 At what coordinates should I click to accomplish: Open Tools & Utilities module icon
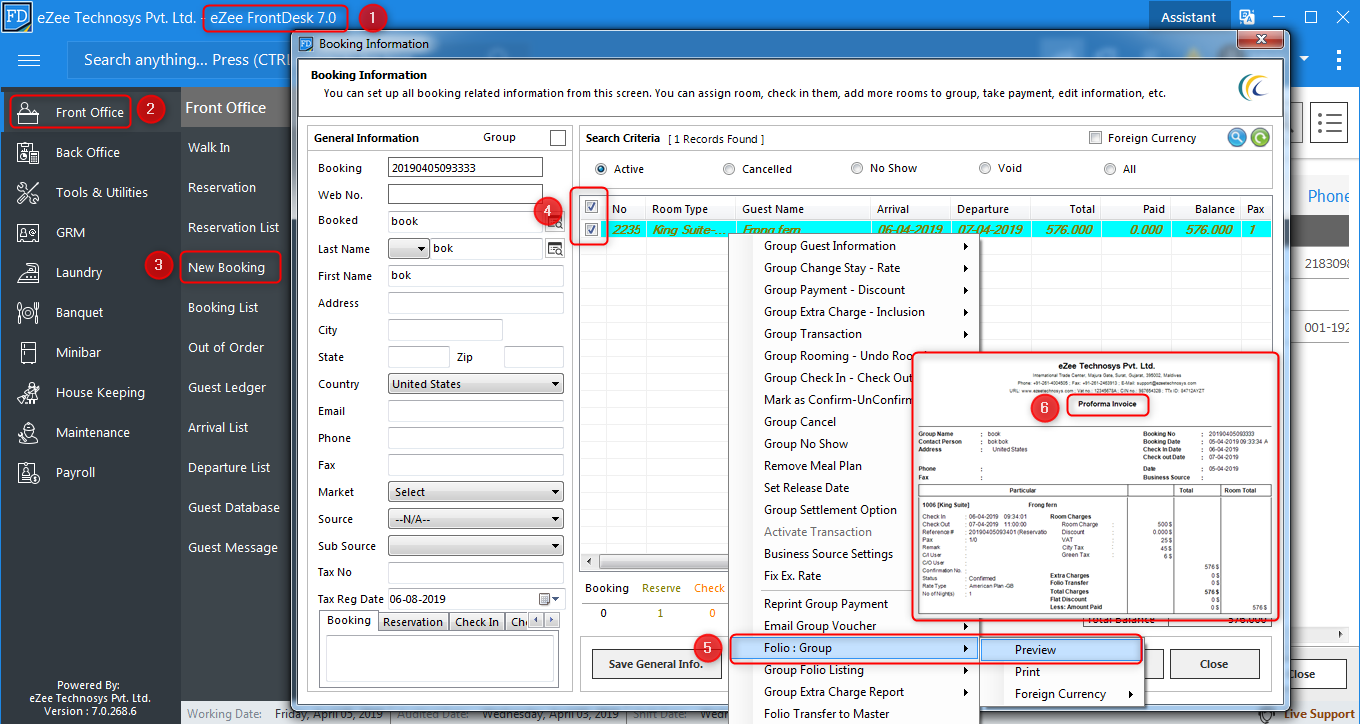coord(28,192)
